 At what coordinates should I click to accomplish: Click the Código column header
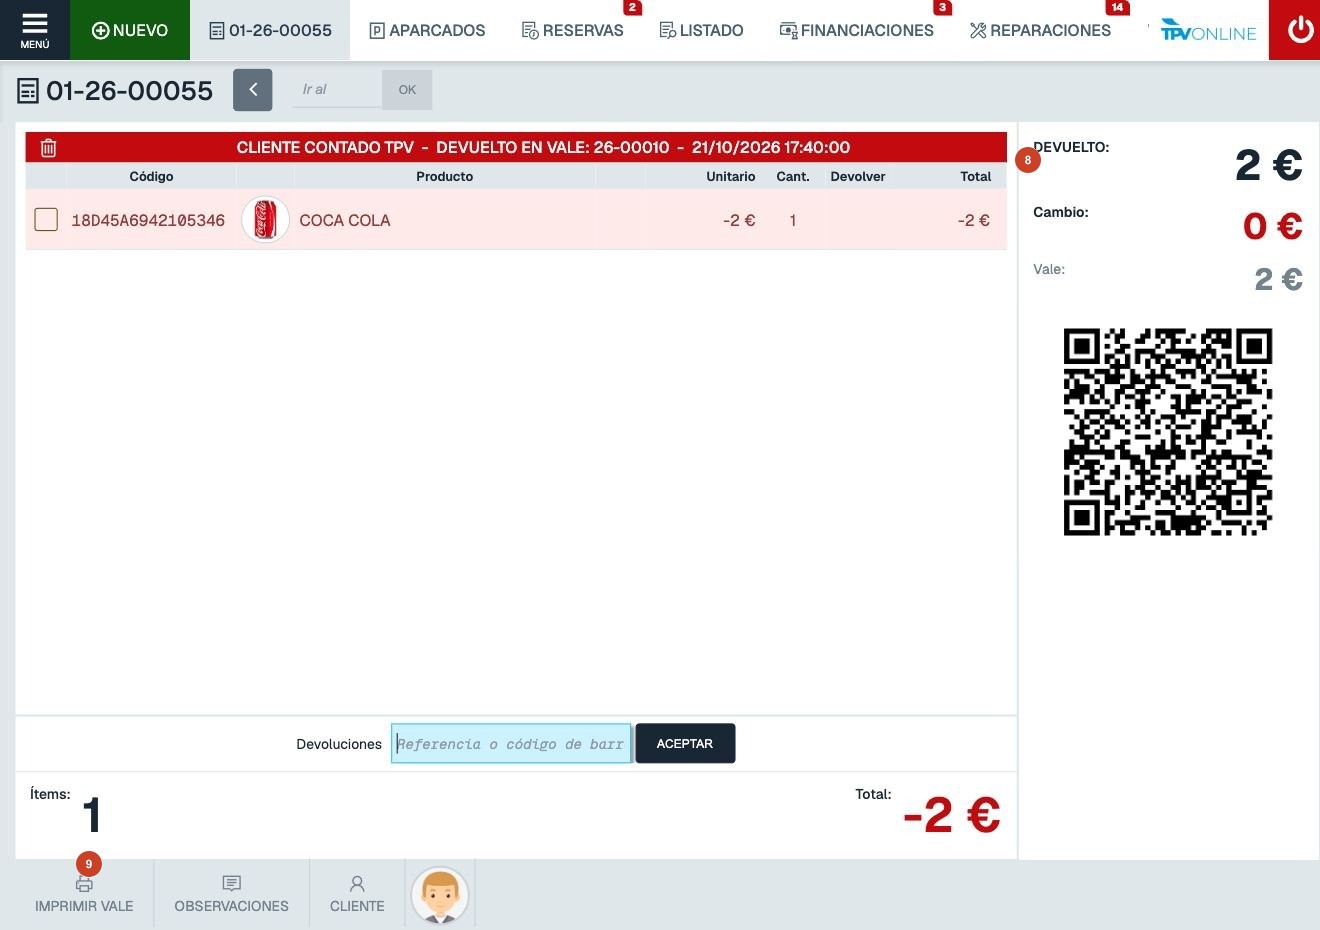[152, 176]
